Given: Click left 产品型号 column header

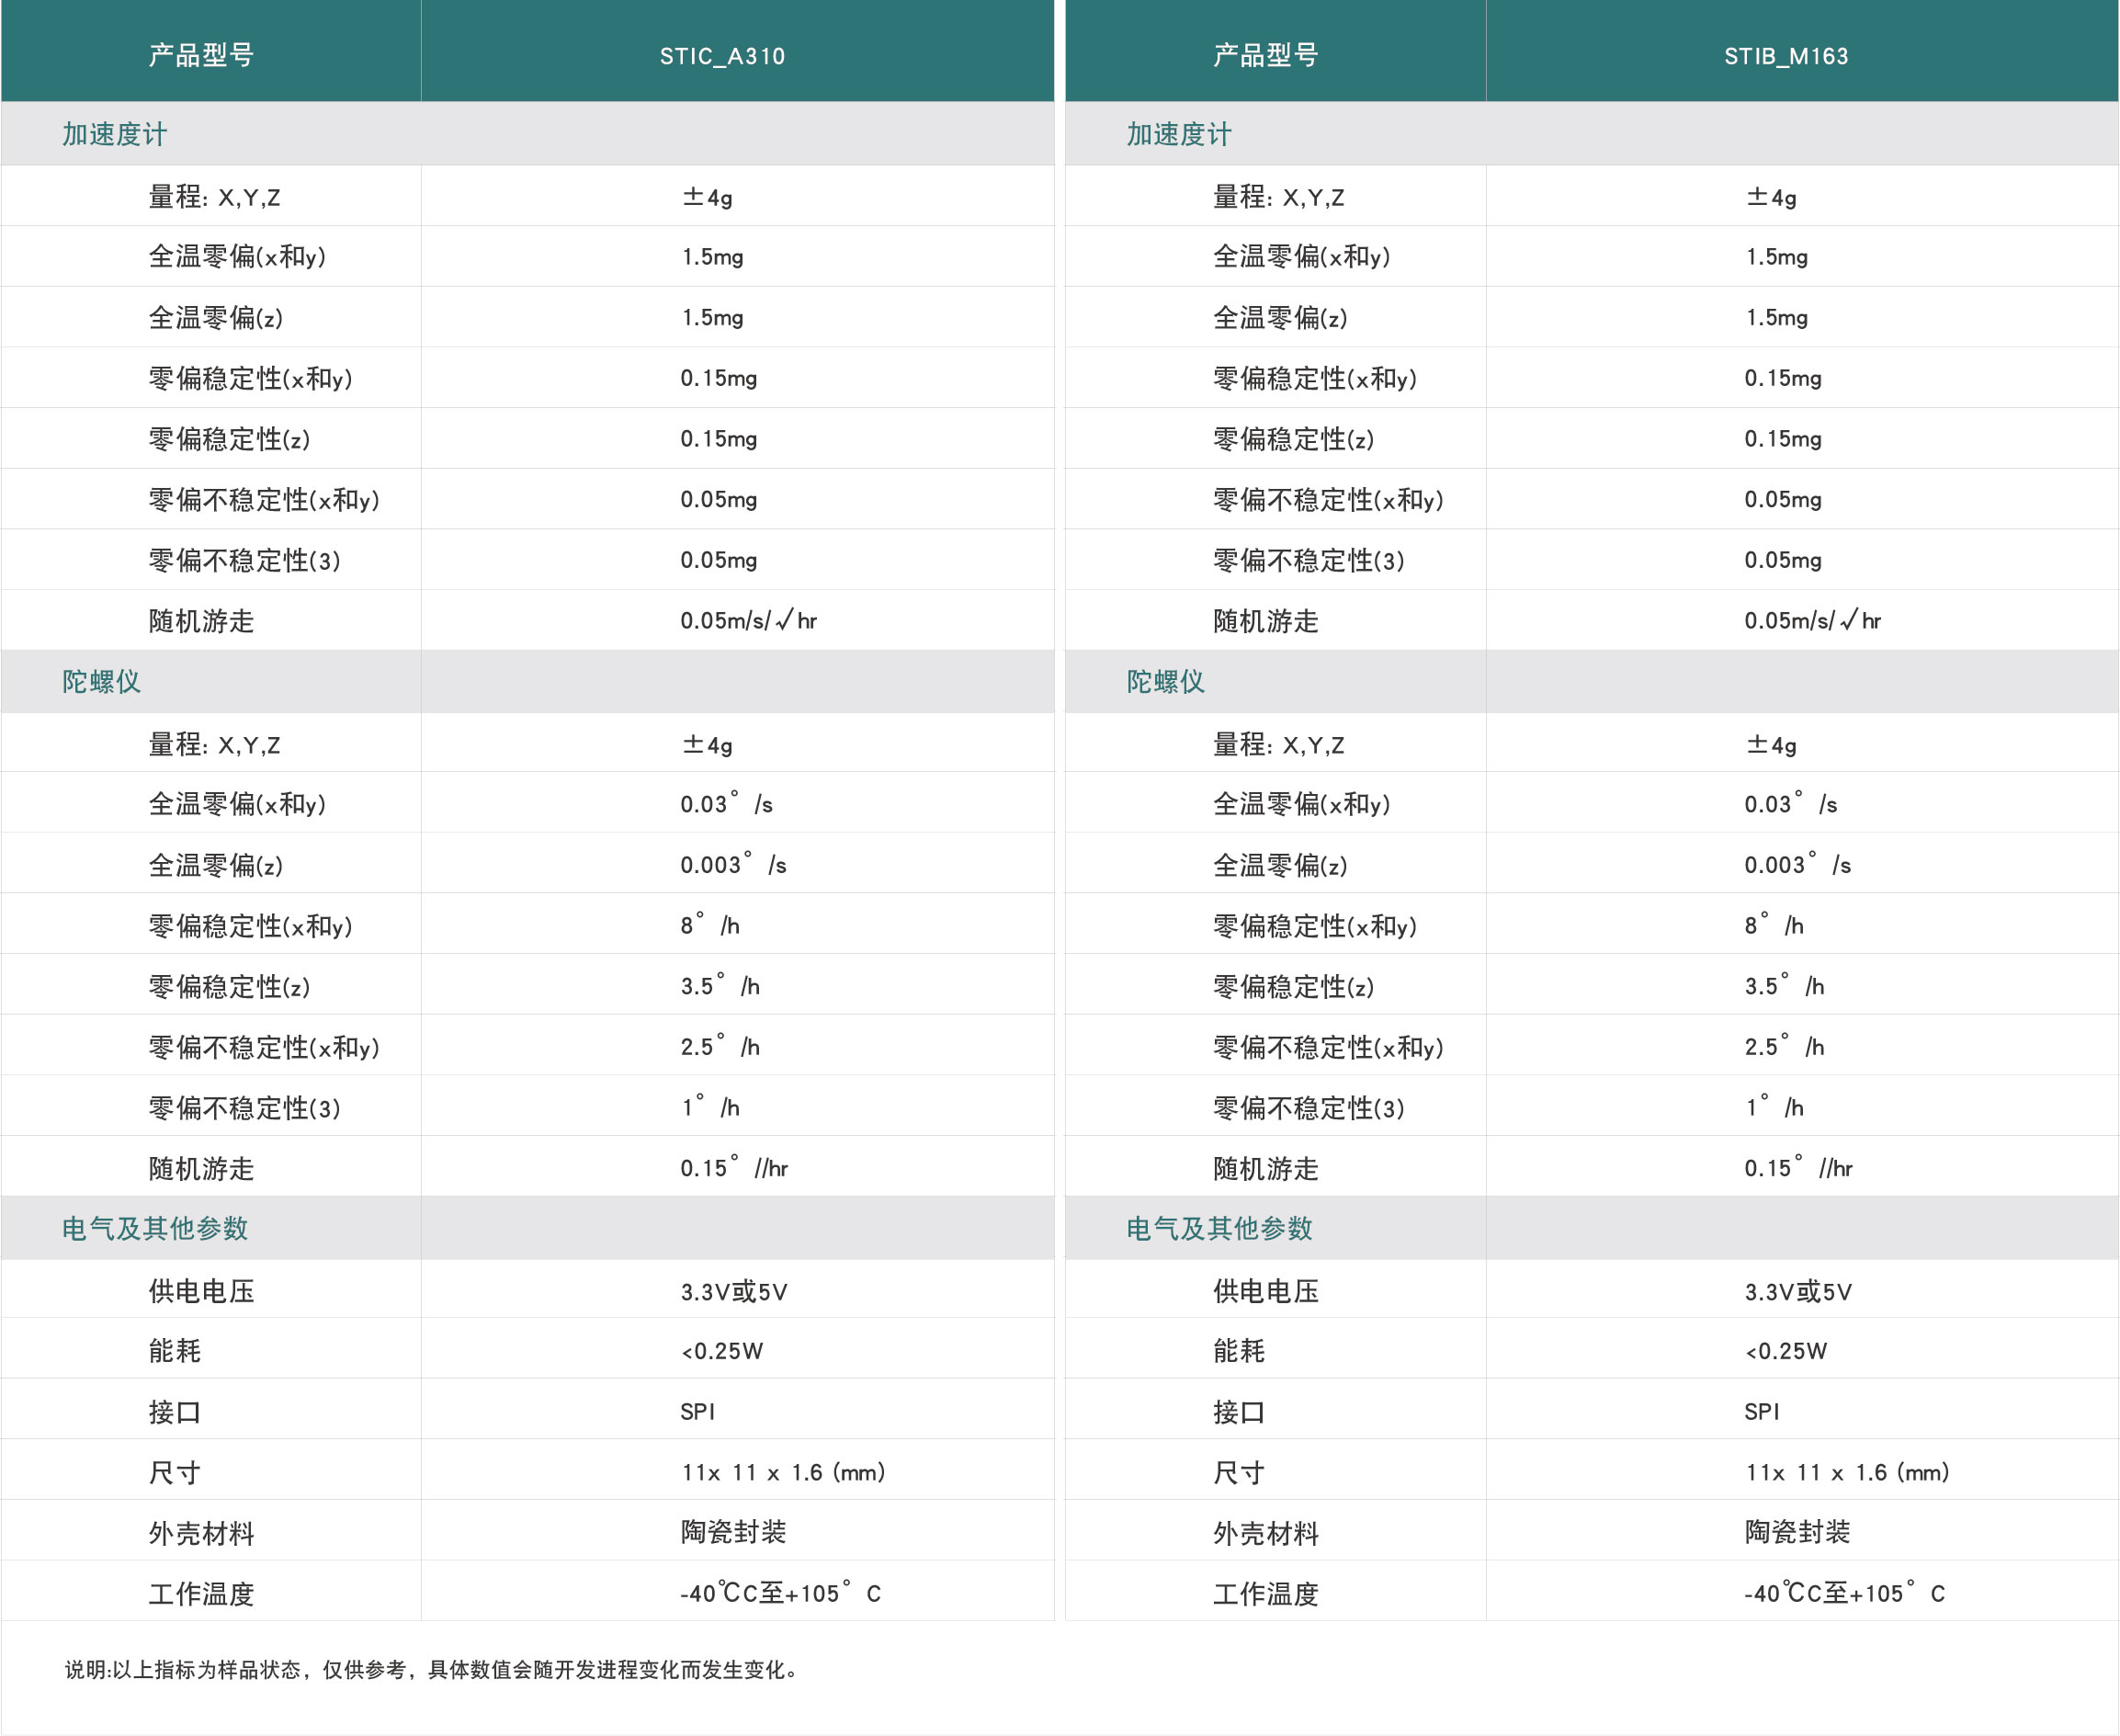Looking at the screenshot, I should pos(201,56).
